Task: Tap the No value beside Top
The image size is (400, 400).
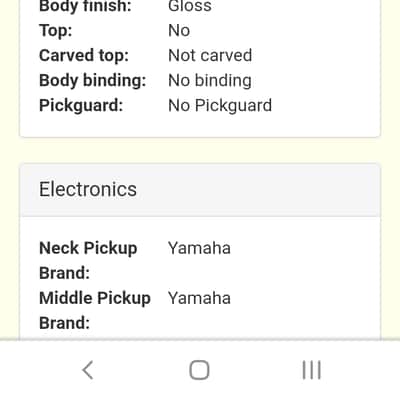Action: point(179,31)
